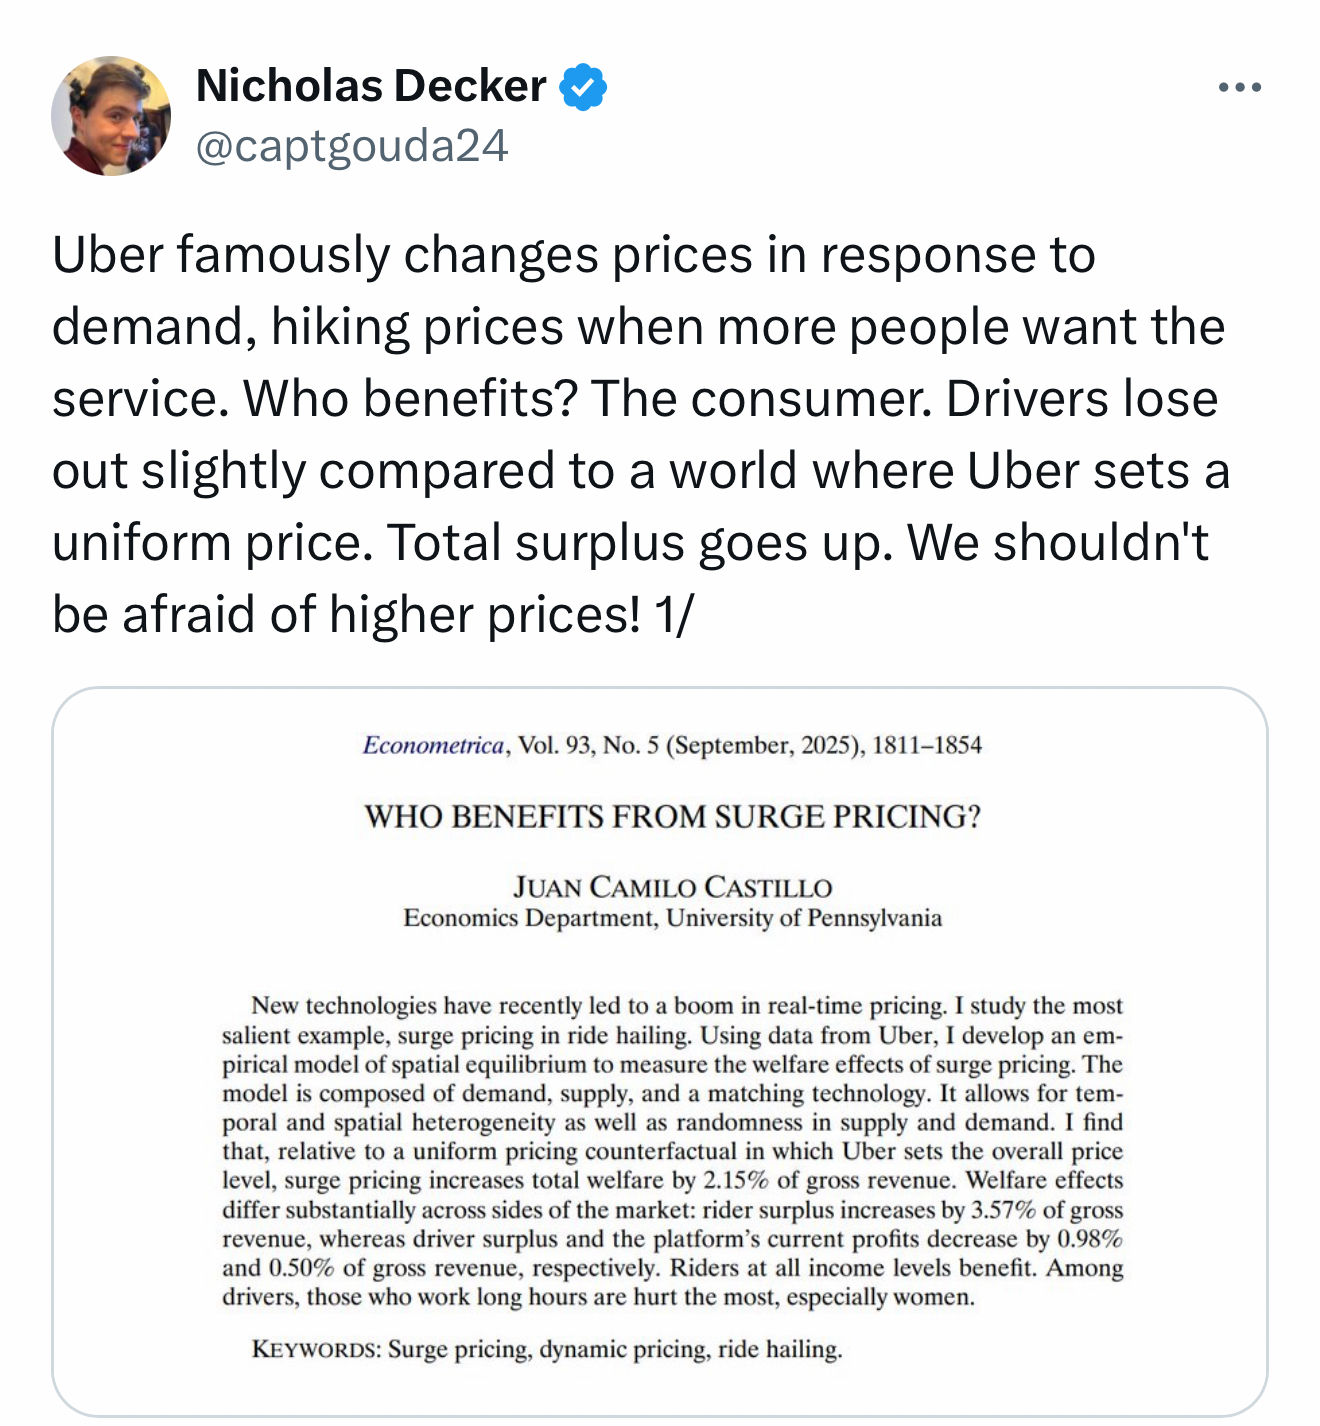Click author name Juan Camilo Castillo

(x=672, y=887)
